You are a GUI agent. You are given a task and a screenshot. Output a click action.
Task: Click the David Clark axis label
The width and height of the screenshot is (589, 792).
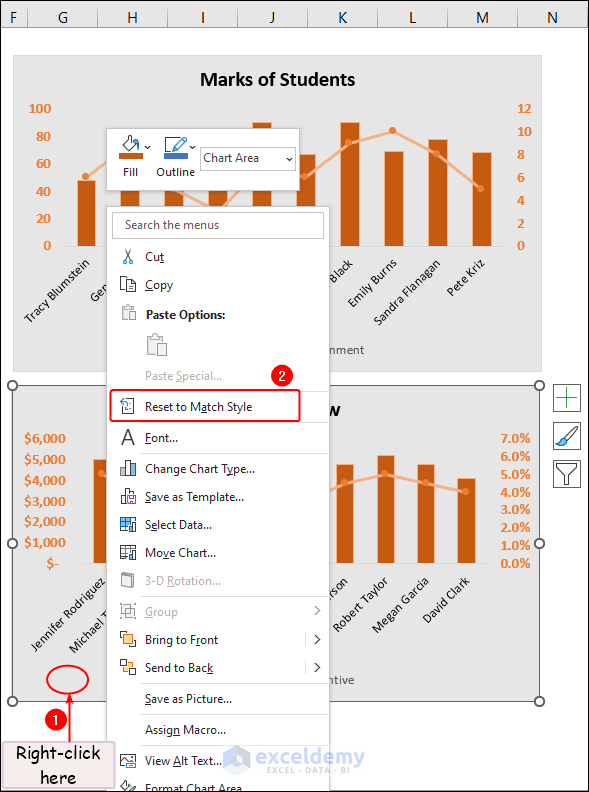pyautogui.click(x=446, y=600)
